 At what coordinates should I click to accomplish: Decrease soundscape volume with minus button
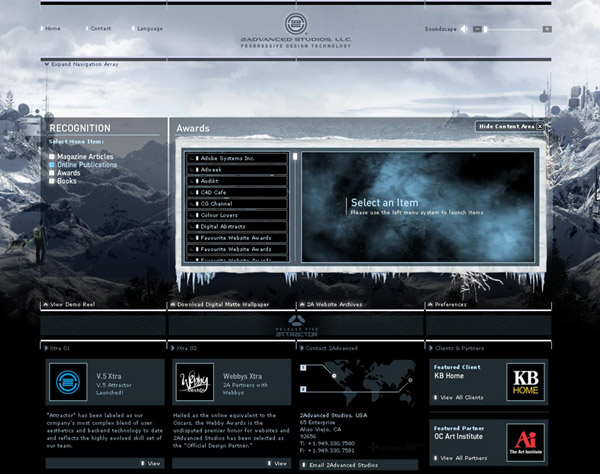point(477,29)
